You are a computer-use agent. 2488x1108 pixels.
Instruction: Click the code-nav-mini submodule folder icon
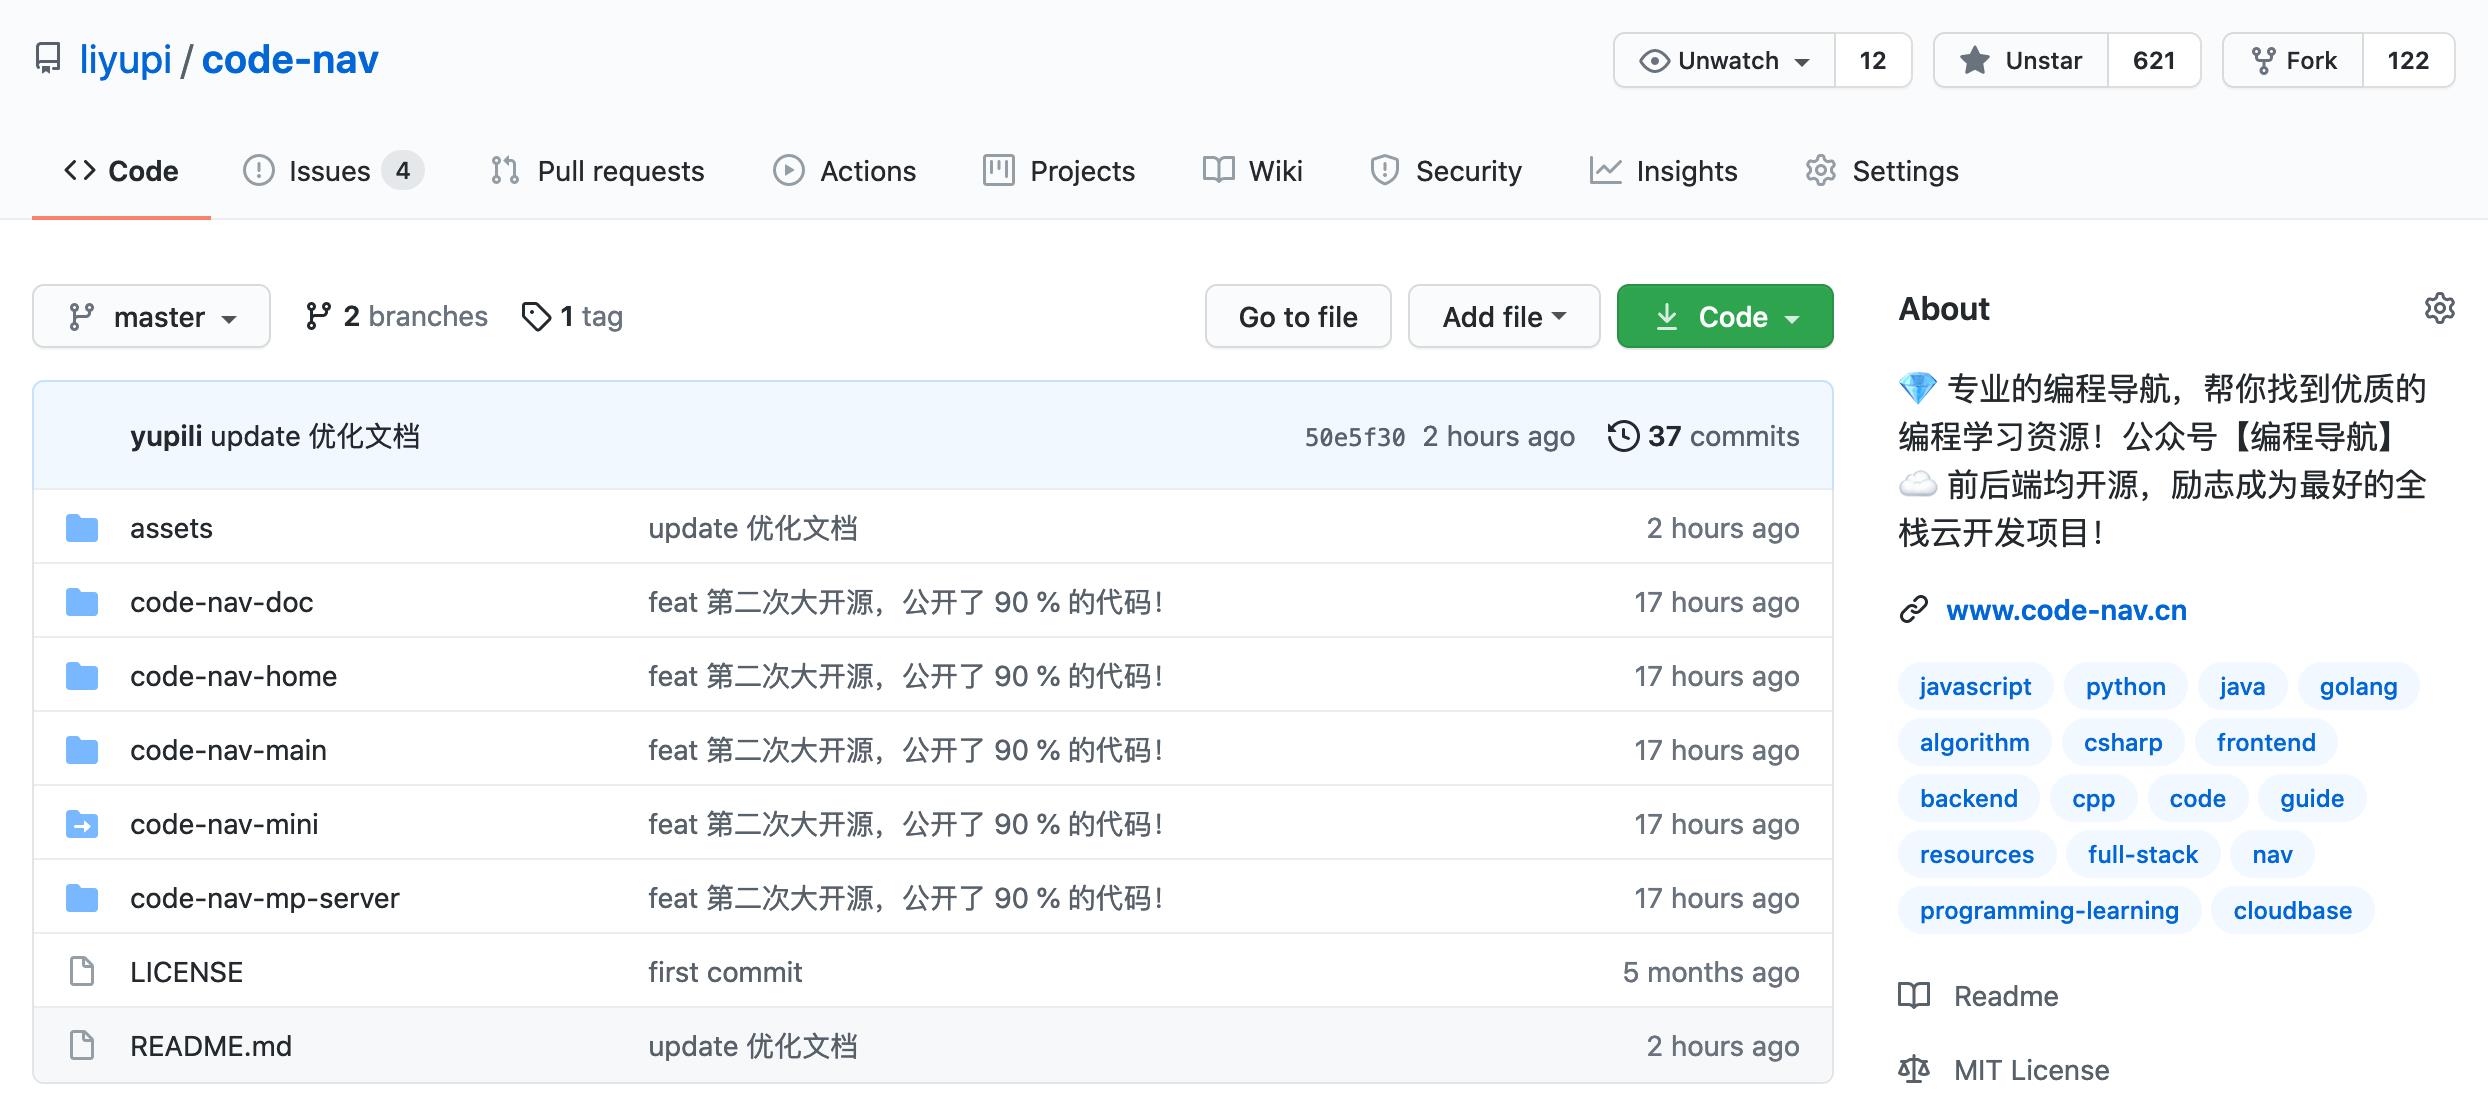(x=82, y=824)
